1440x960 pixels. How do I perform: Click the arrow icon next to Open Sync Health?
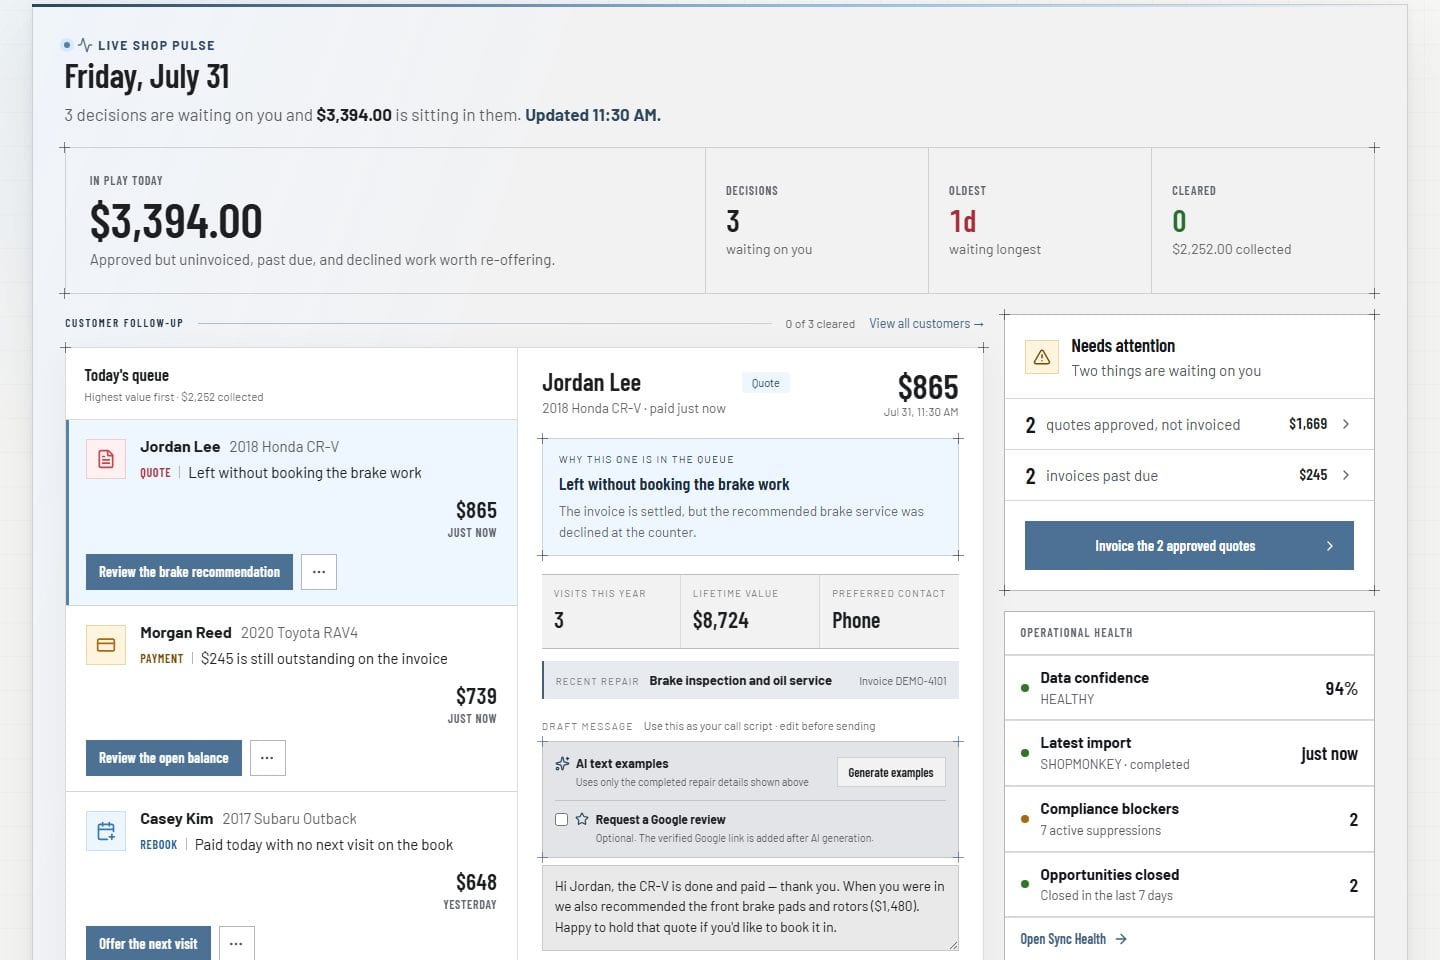[x=1121, y=939]
